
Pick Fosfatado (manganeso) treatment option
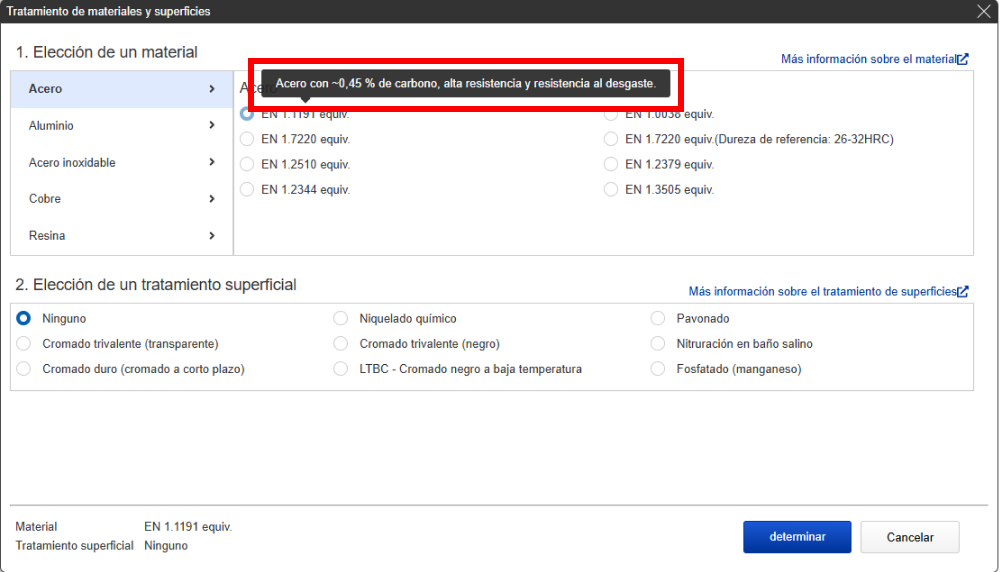click(657, 369)
